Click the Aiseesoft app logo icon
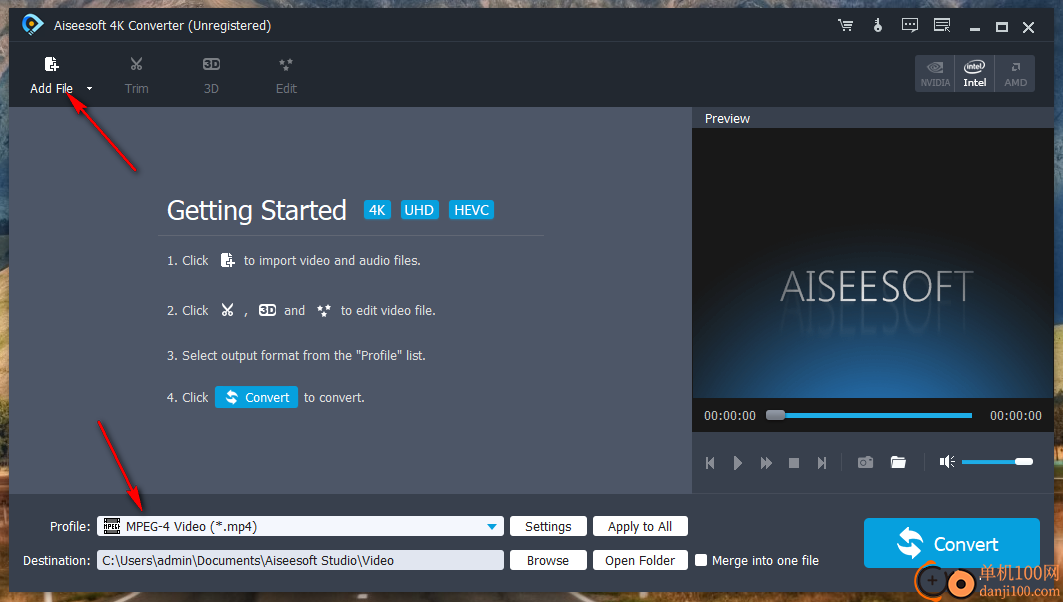The width and height of the screenshot is (1063, 602). coord(32,25)
